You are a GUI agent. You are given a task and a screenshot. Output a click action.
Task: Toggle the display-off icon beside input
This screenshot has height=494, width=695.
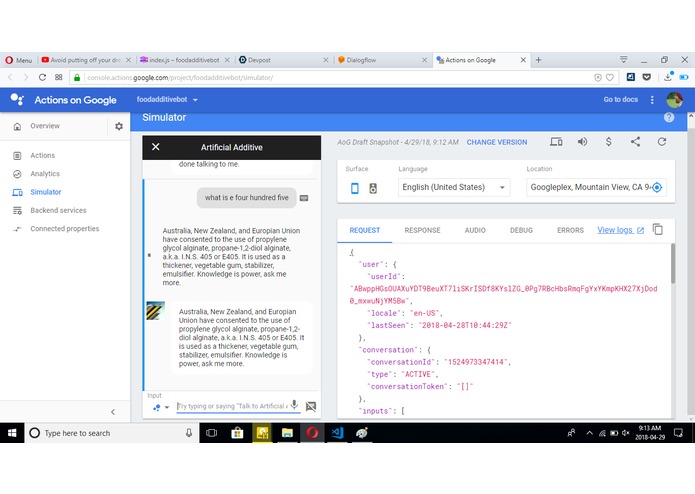[311, 406]
